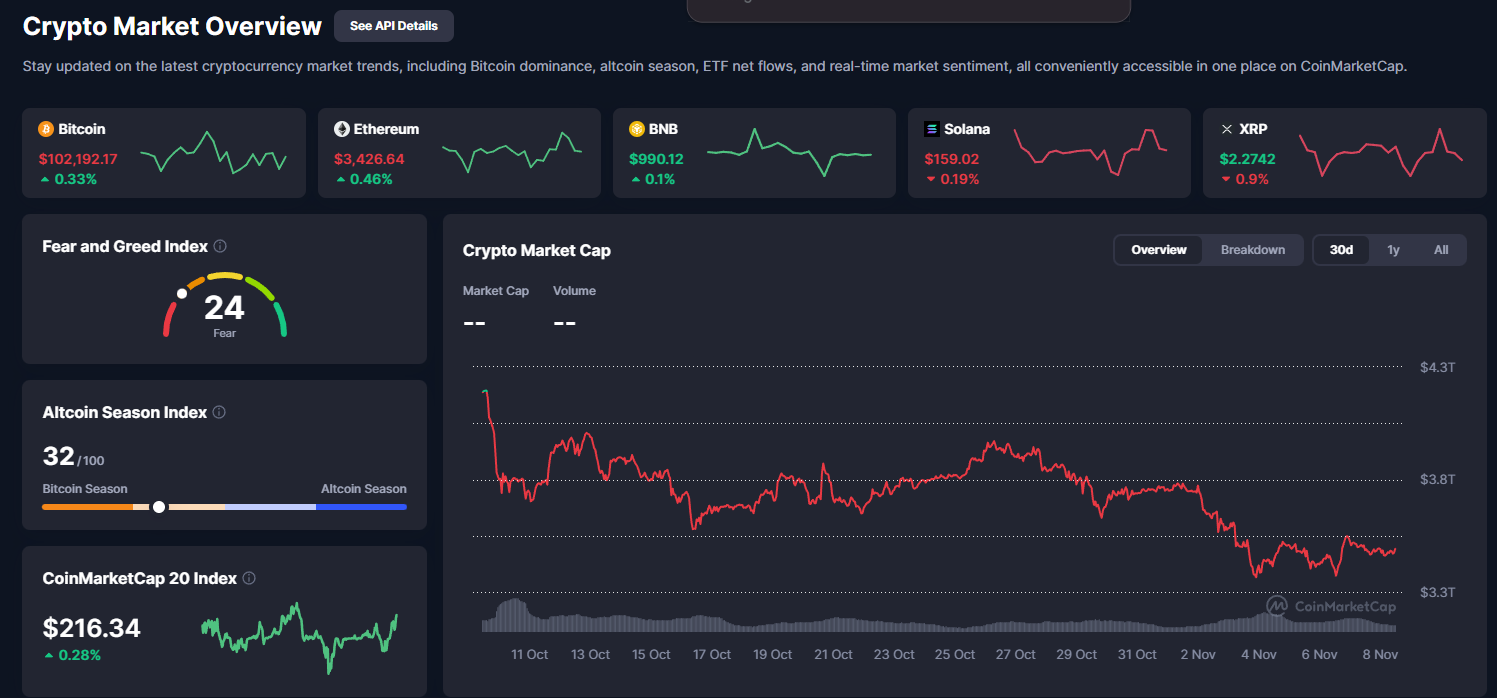The width and height of the screenshot is (1497, 698).
Task: Select the 1y chart timeframe tab
Action: pos(1393,249)
